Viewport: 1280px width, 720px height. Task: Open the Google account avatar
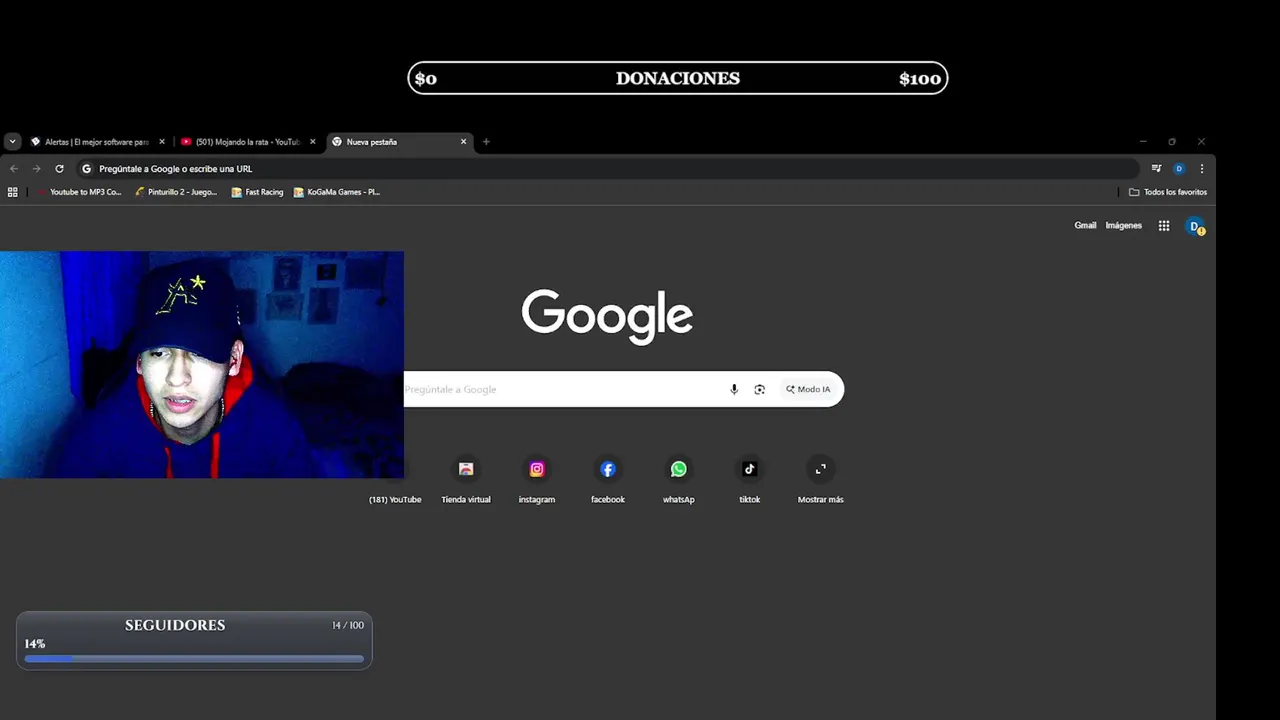click(1195, 227)
